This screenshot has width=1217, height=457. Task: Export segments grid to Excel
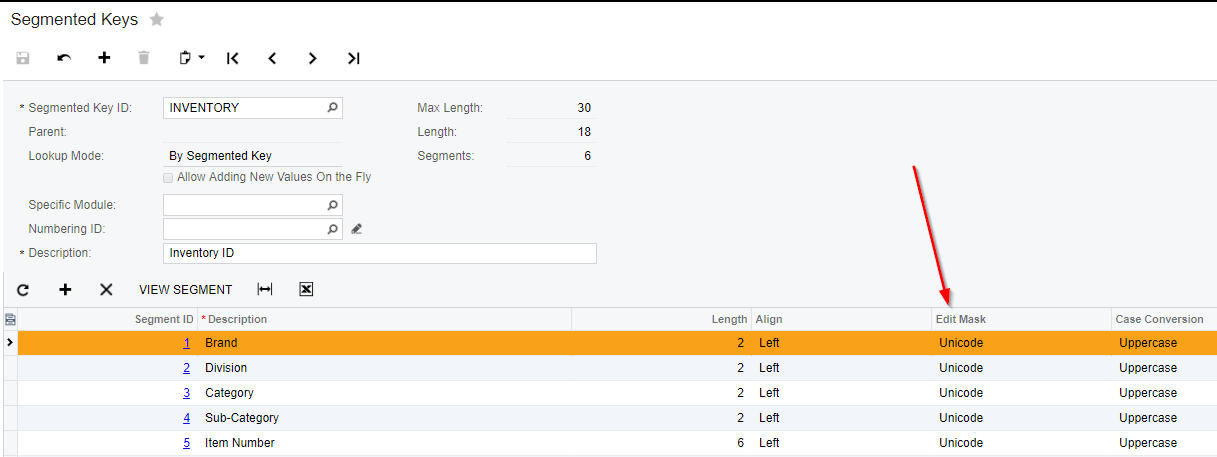tap(306, 290)
